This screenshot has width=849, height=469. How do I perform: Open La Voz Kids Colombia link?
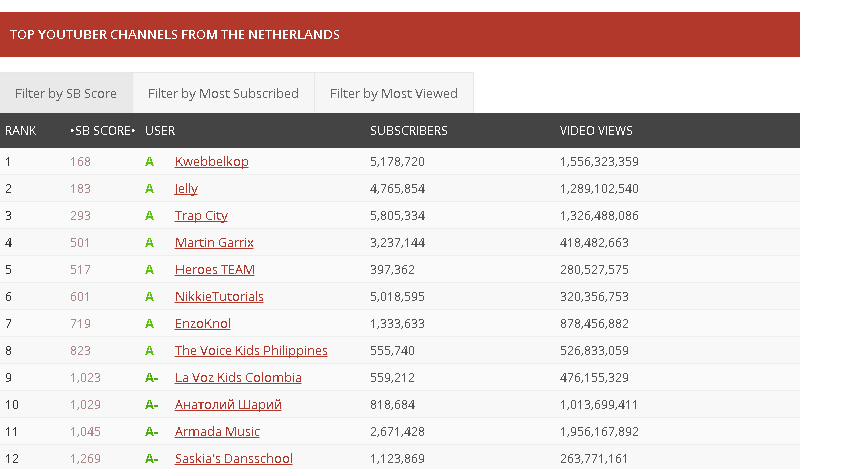coord(238,378)
